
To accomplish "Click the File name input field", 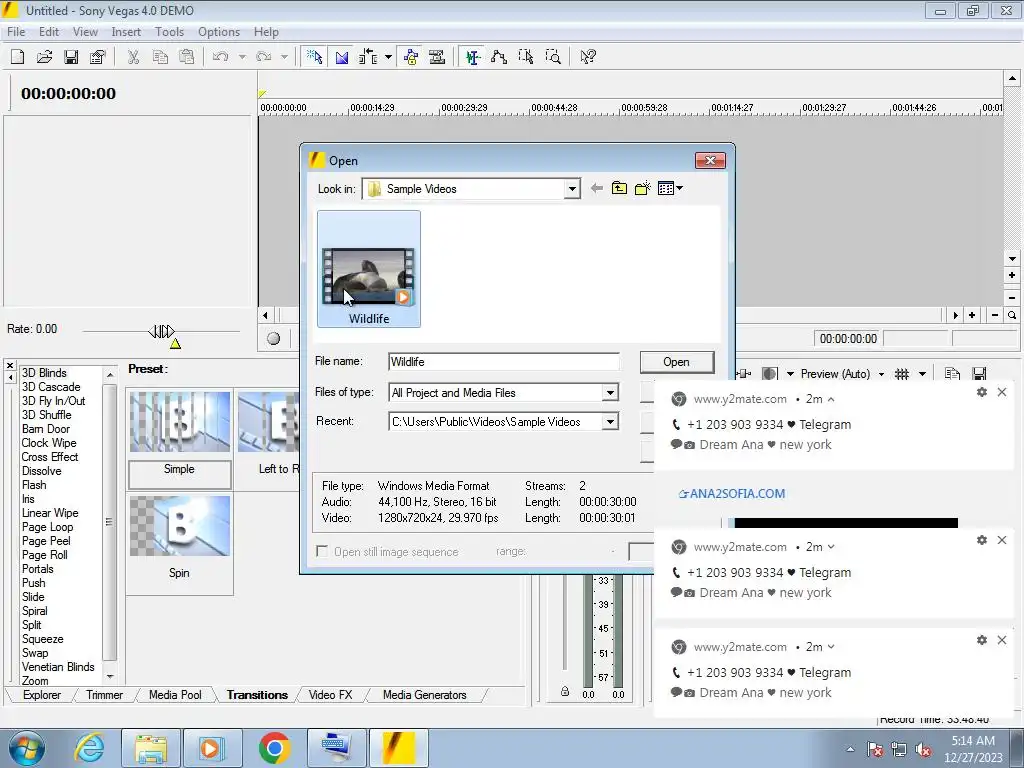I will 504,362.
